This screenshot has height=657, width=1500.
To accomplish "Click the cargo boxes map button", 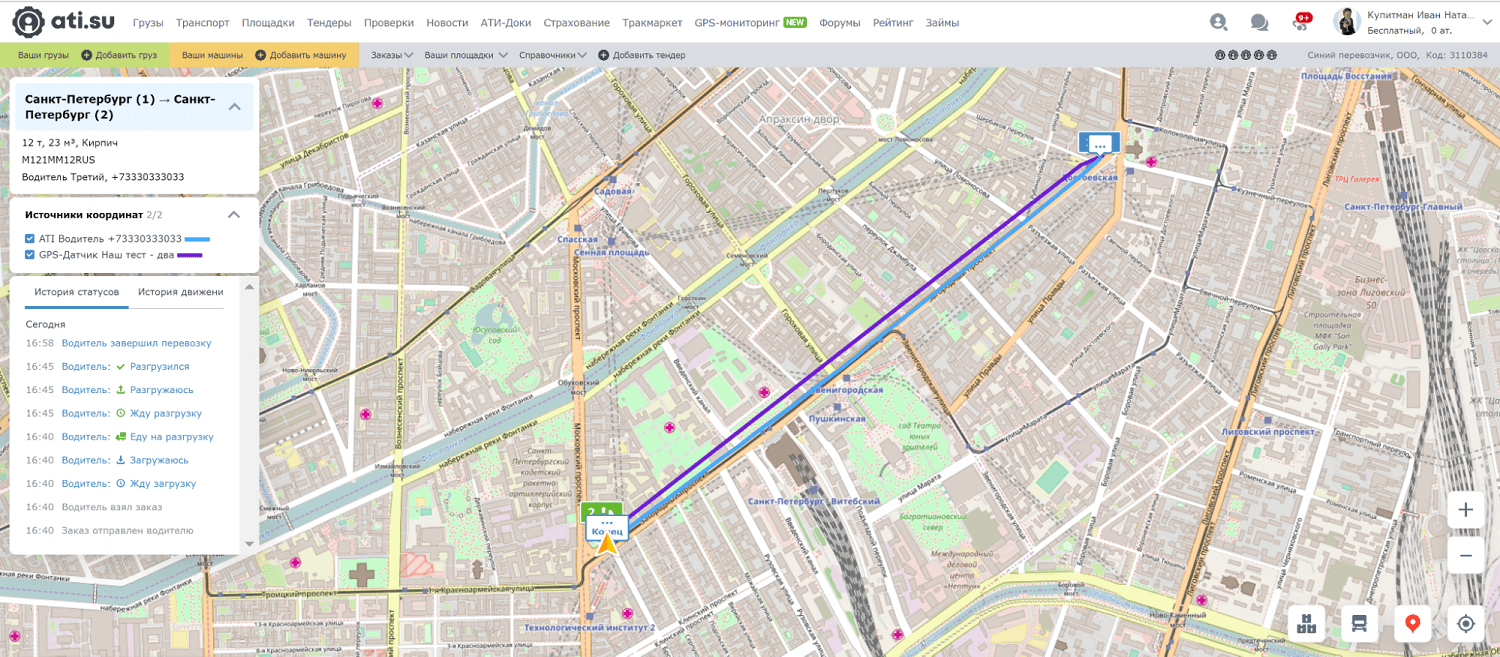I will point(1306,623).
